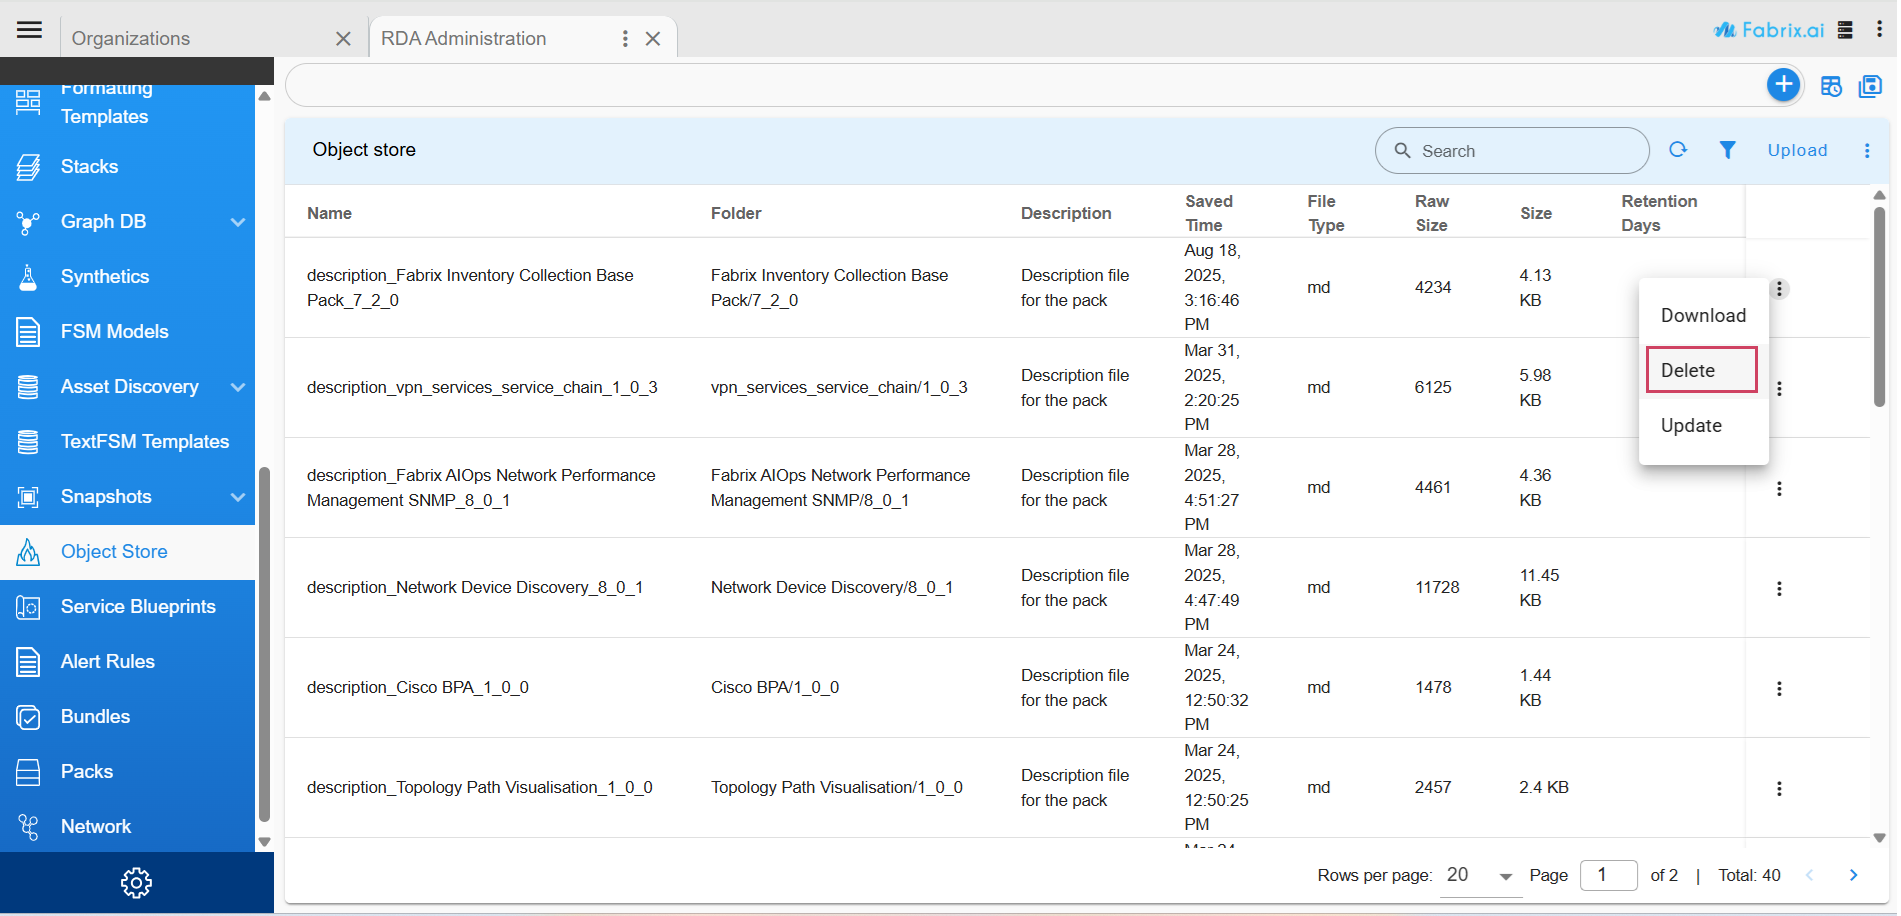Image resolution: width=1901 pixels, height=916 pixels.
Task: Click the hamburger menu icon
Action: tap(30, 30)
